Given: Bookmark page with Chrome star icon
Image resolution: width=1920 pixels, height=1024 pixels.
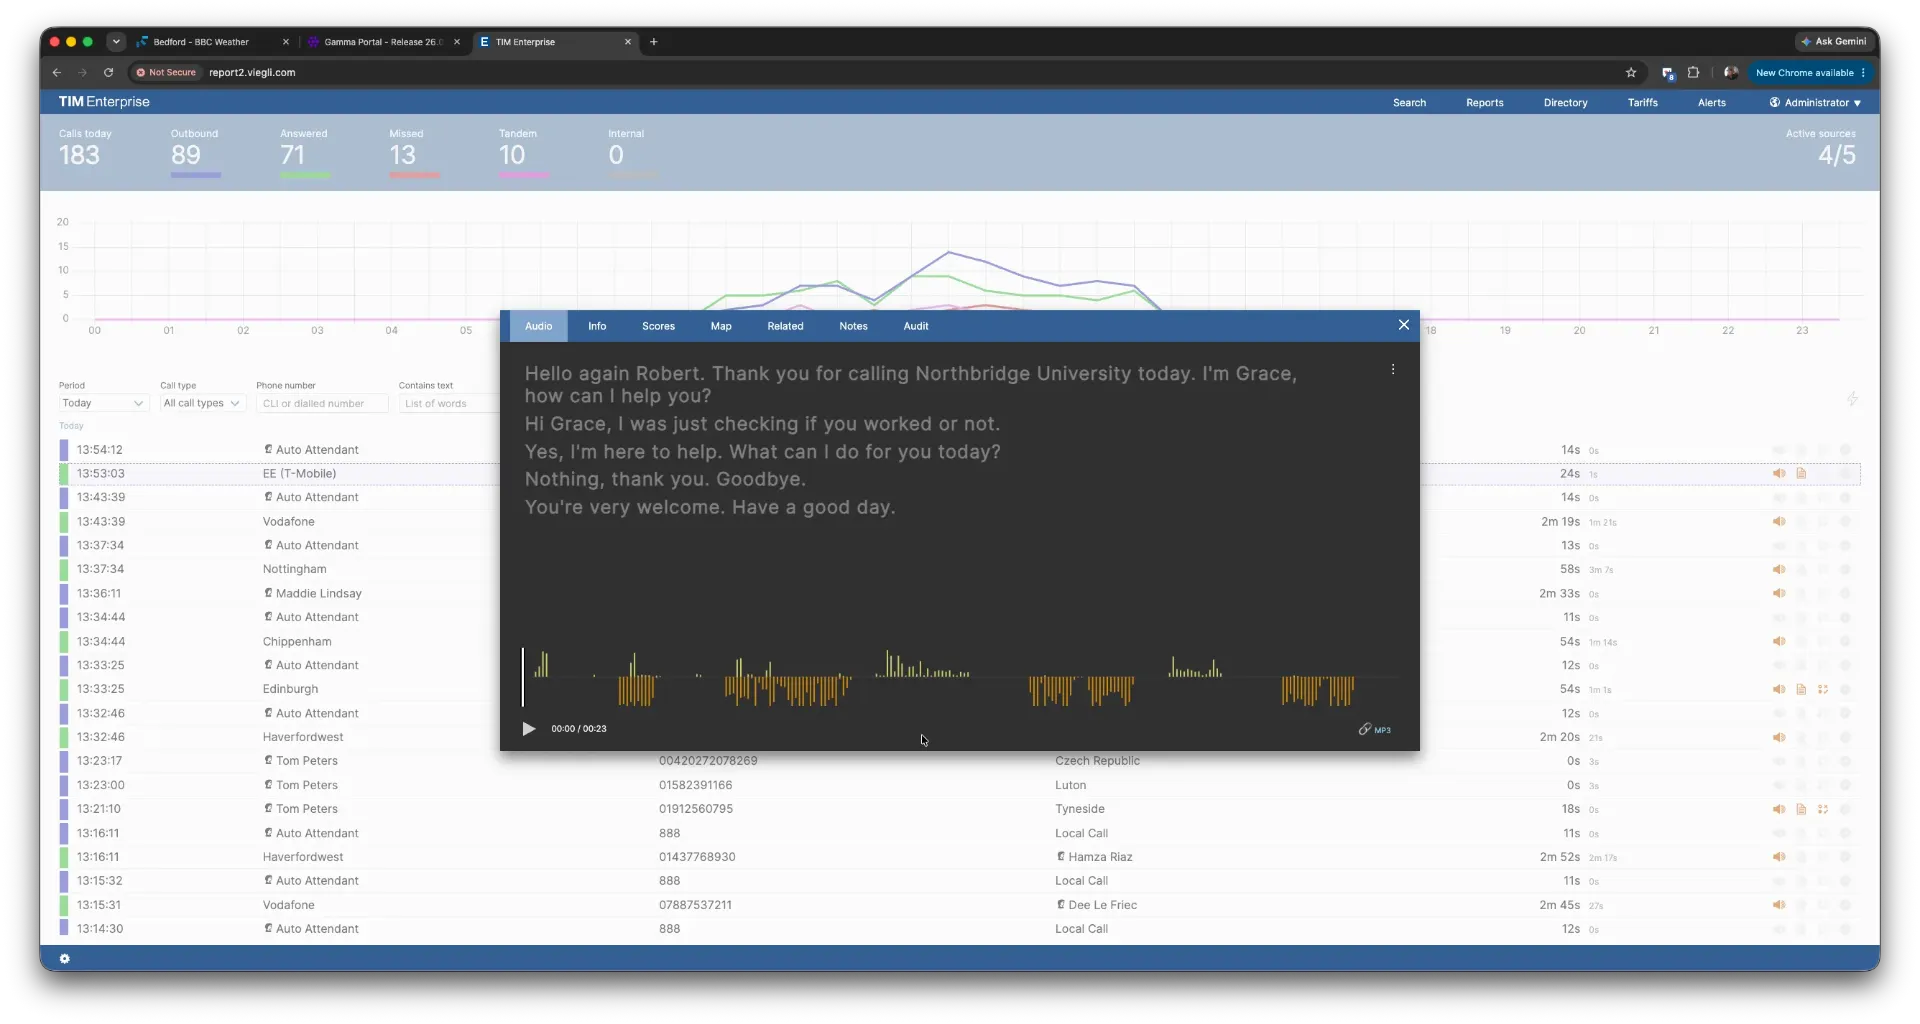Looking at the screenshot, I should 1631,73.
